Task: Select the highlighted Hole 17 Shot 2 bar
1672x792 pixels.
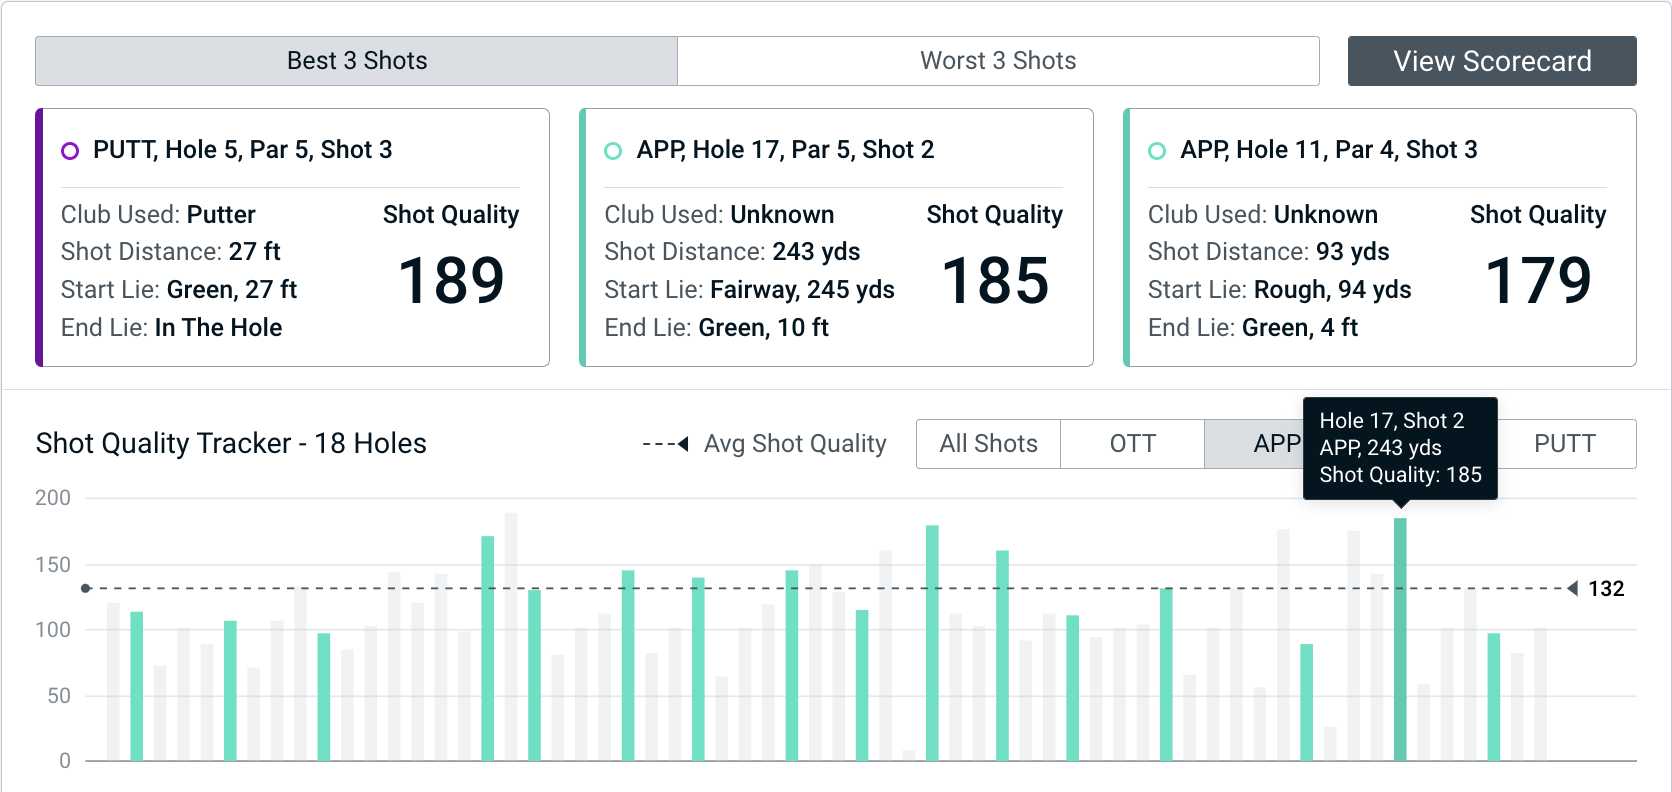Action: point(1400,640)
